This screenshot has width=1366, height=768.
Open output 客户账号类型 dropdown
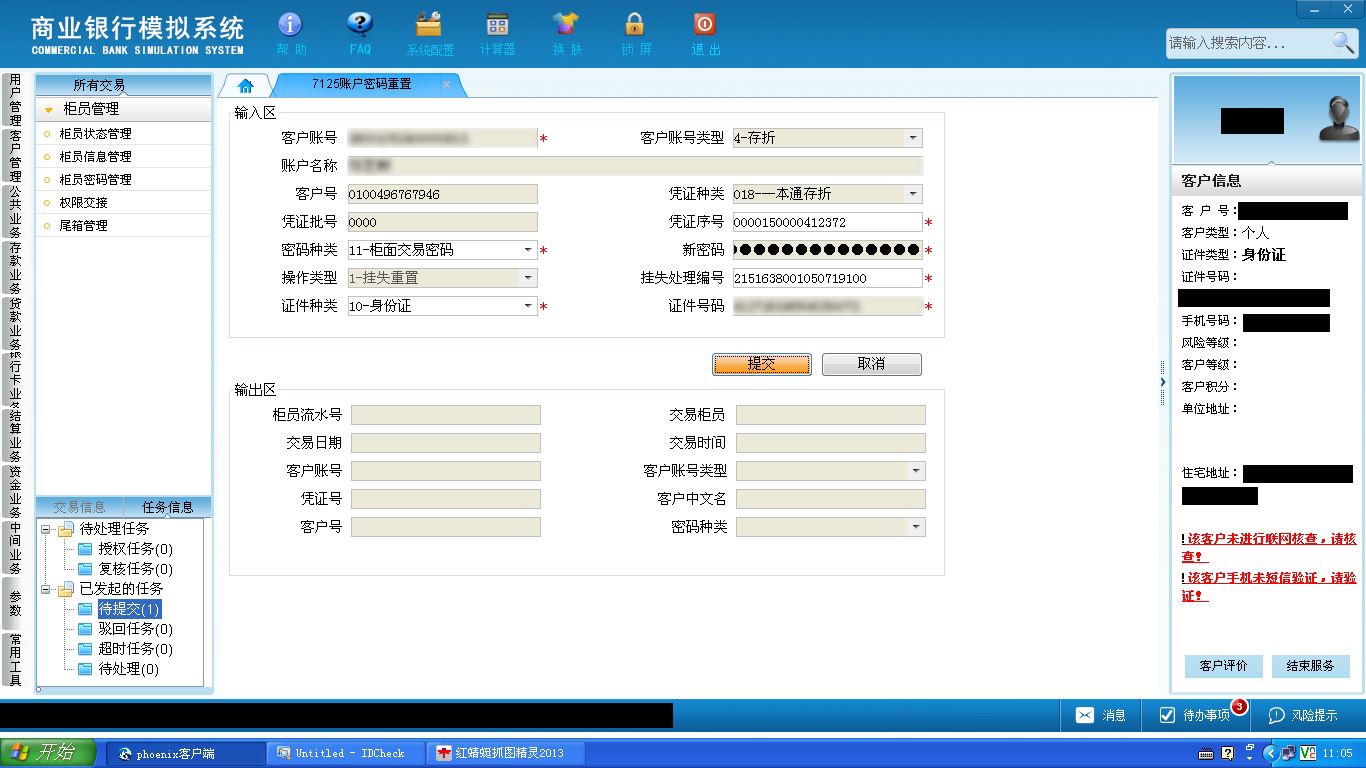coord(916,471)
